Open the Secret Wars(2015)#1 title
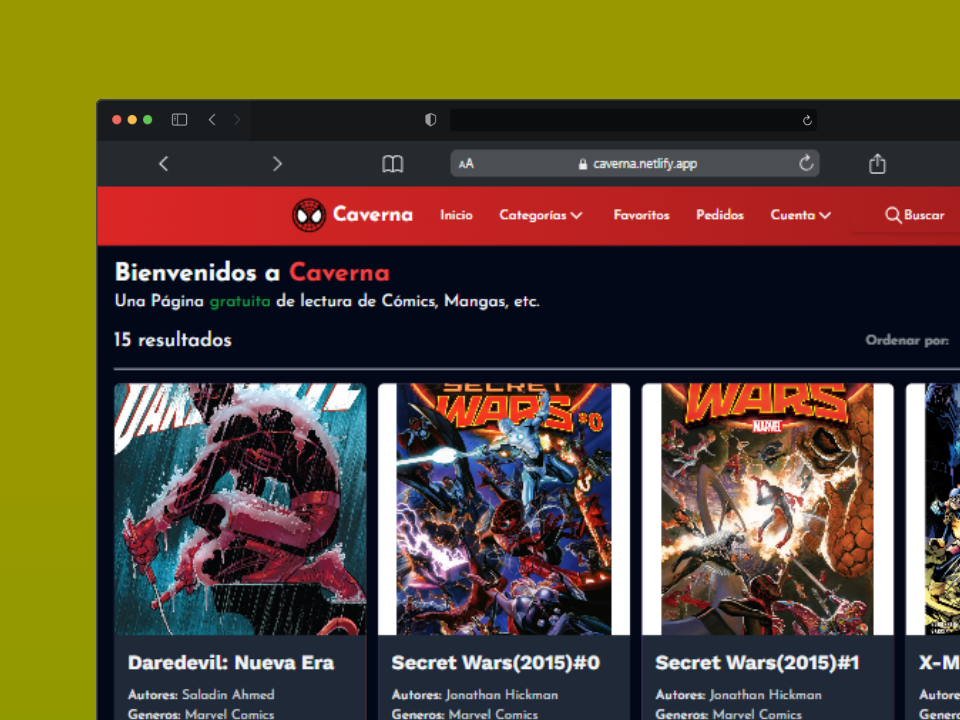The image size is (960, 720). tap(757, 662)
